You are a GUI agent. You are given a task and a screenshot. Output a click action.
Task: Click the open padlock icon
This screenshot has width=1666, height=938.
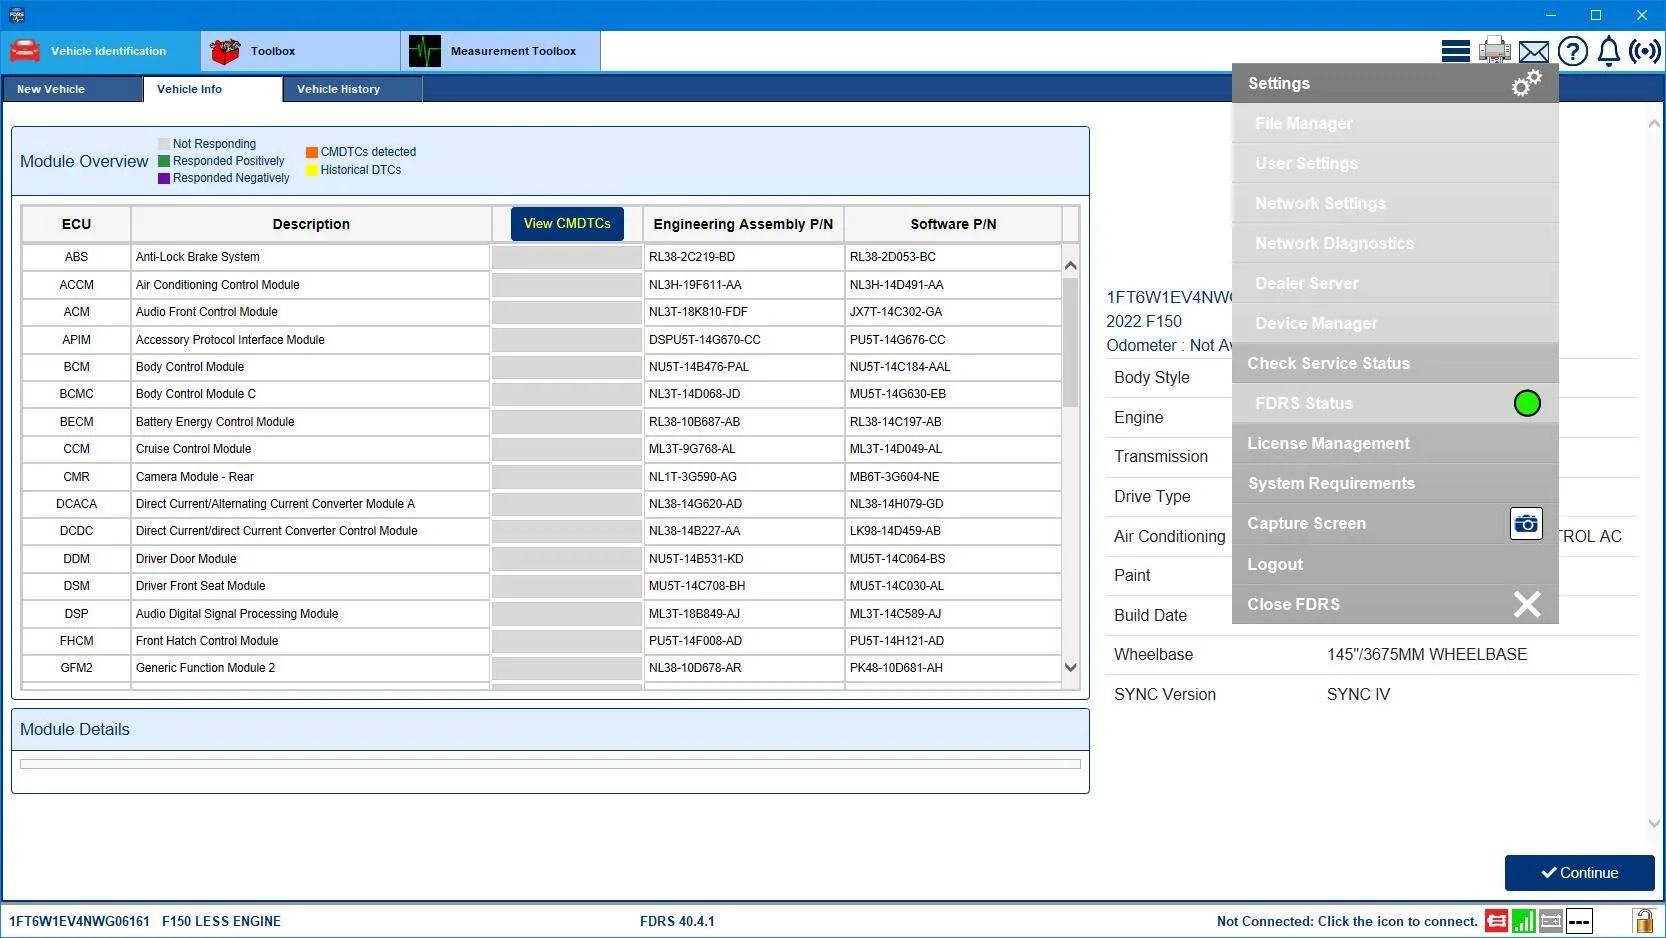coord(1642,921)
